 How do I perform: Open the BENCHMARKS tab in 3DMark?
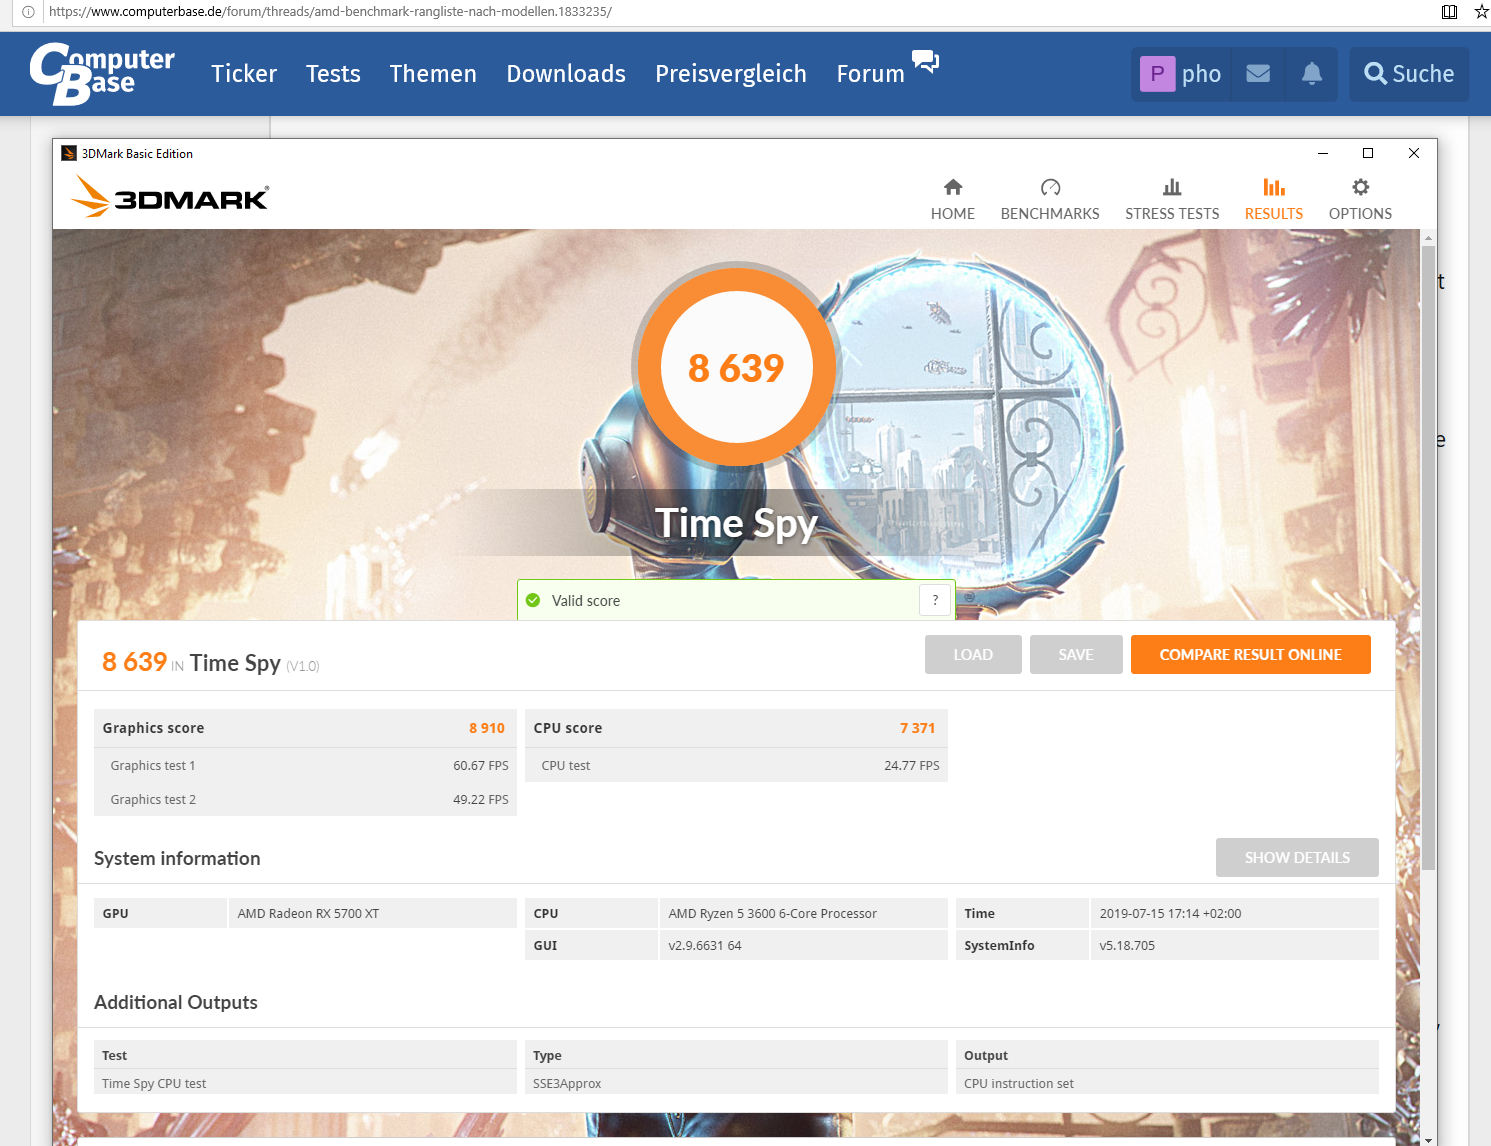click(1050, 200)
